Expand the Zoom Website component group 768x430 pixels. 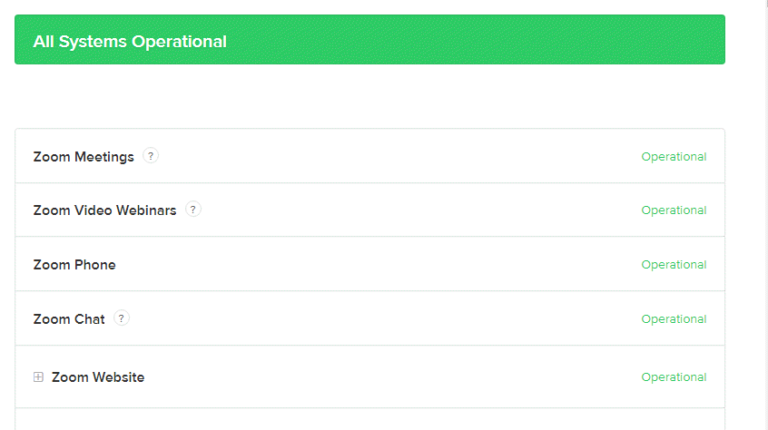point(39,377)
